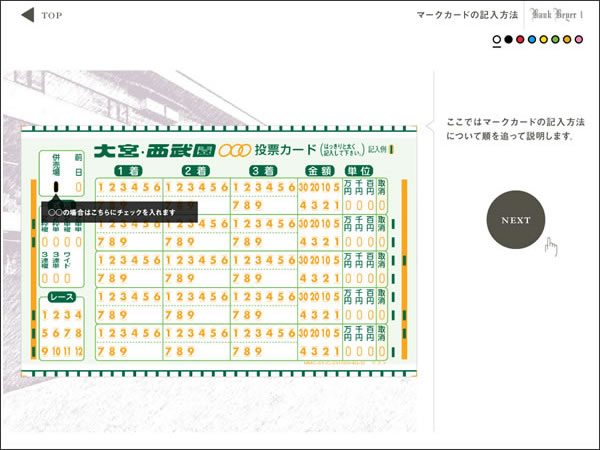The height and width of the screenshot is (450, 600).
Task: Choose the orange step dot
Action: click(567, 39)
